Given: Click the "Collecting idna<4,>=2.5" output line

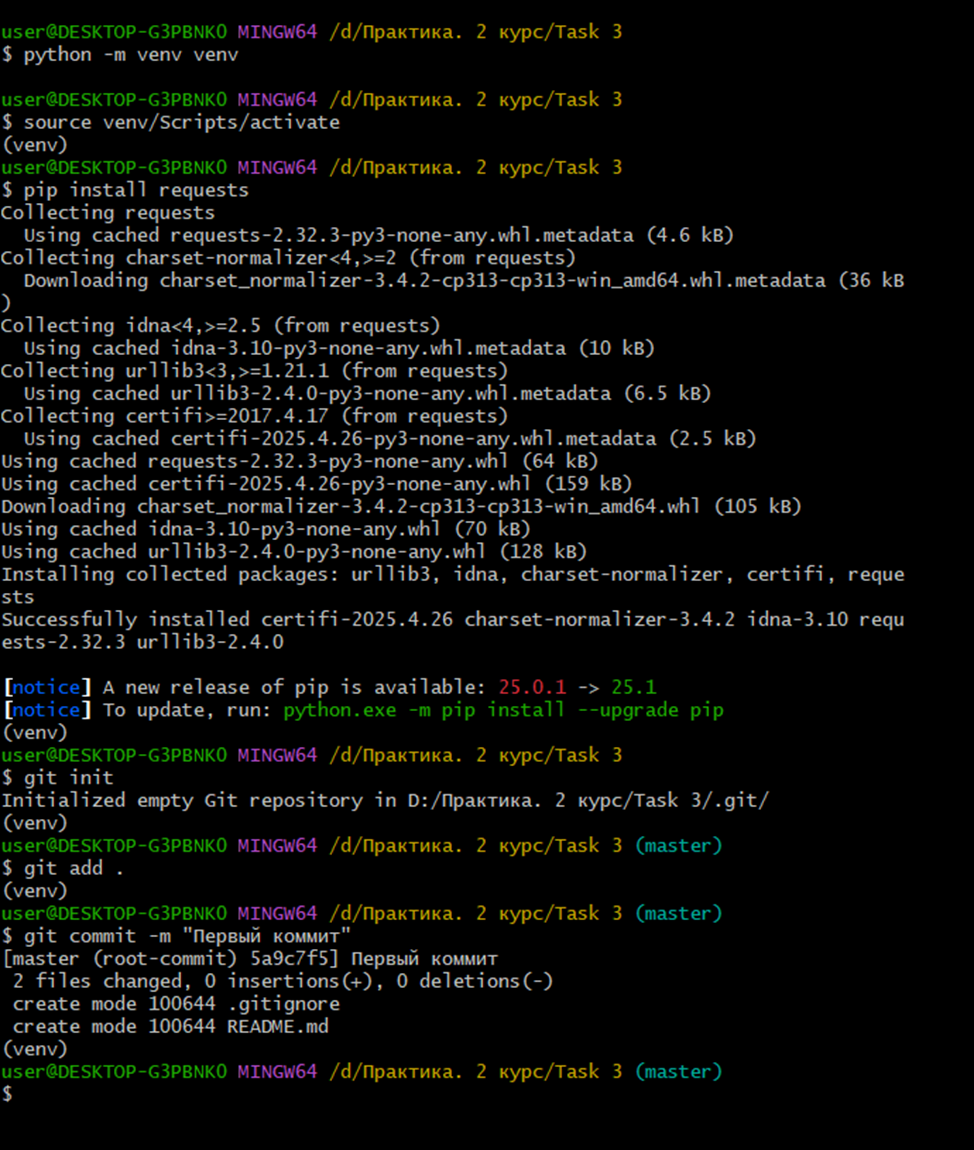Looking at the screenshot, I should point(220,326).
